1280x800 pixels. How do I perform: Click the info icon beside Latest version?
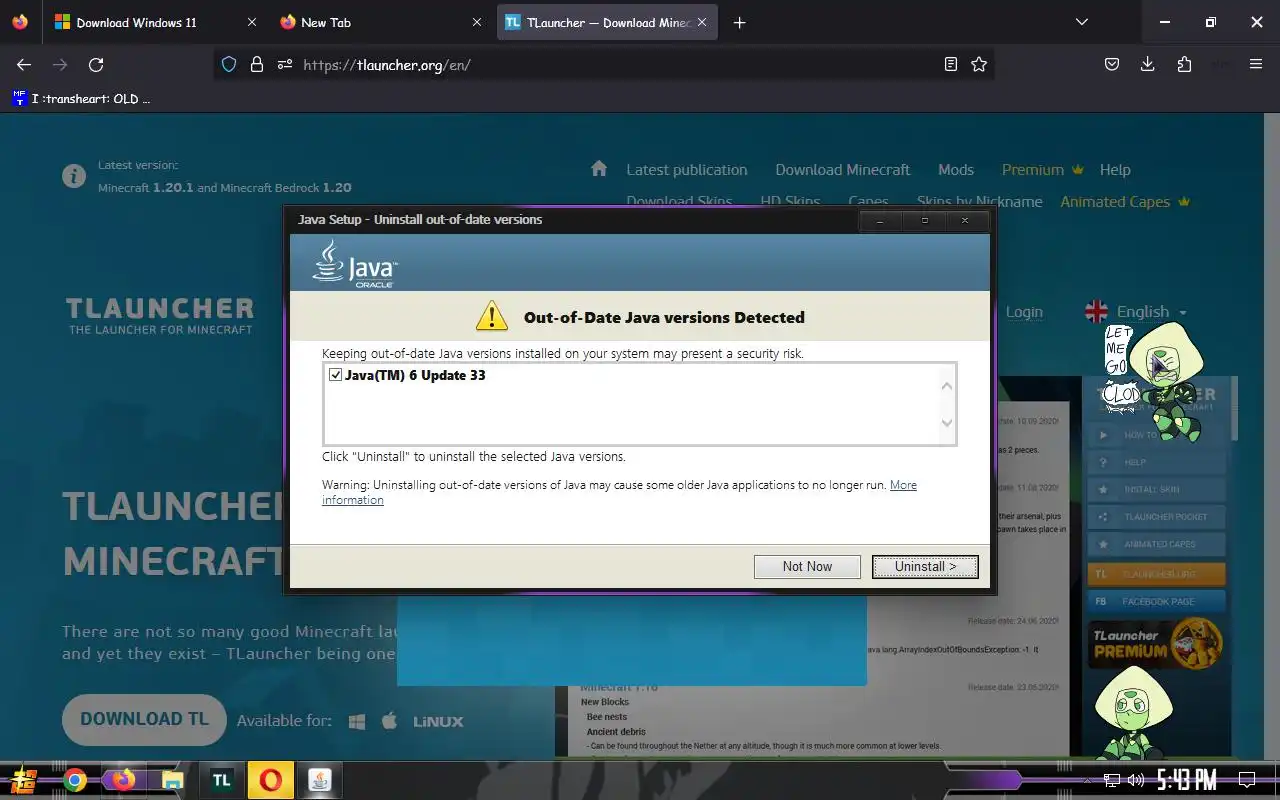pos(74,176)
